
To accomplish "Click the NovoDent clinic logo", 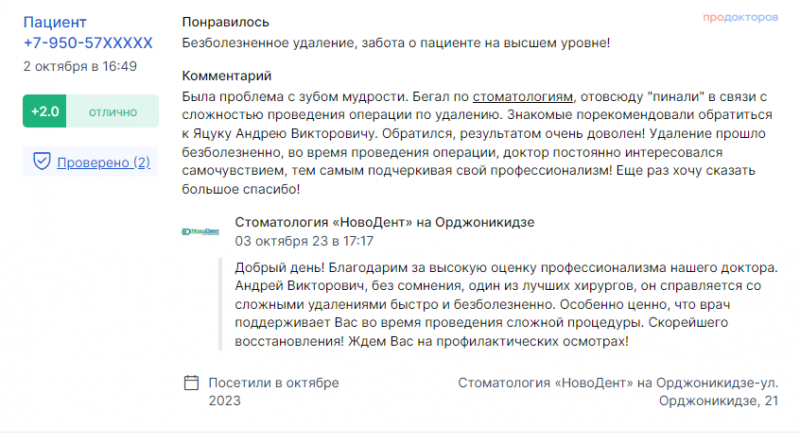I will (201, 232).
